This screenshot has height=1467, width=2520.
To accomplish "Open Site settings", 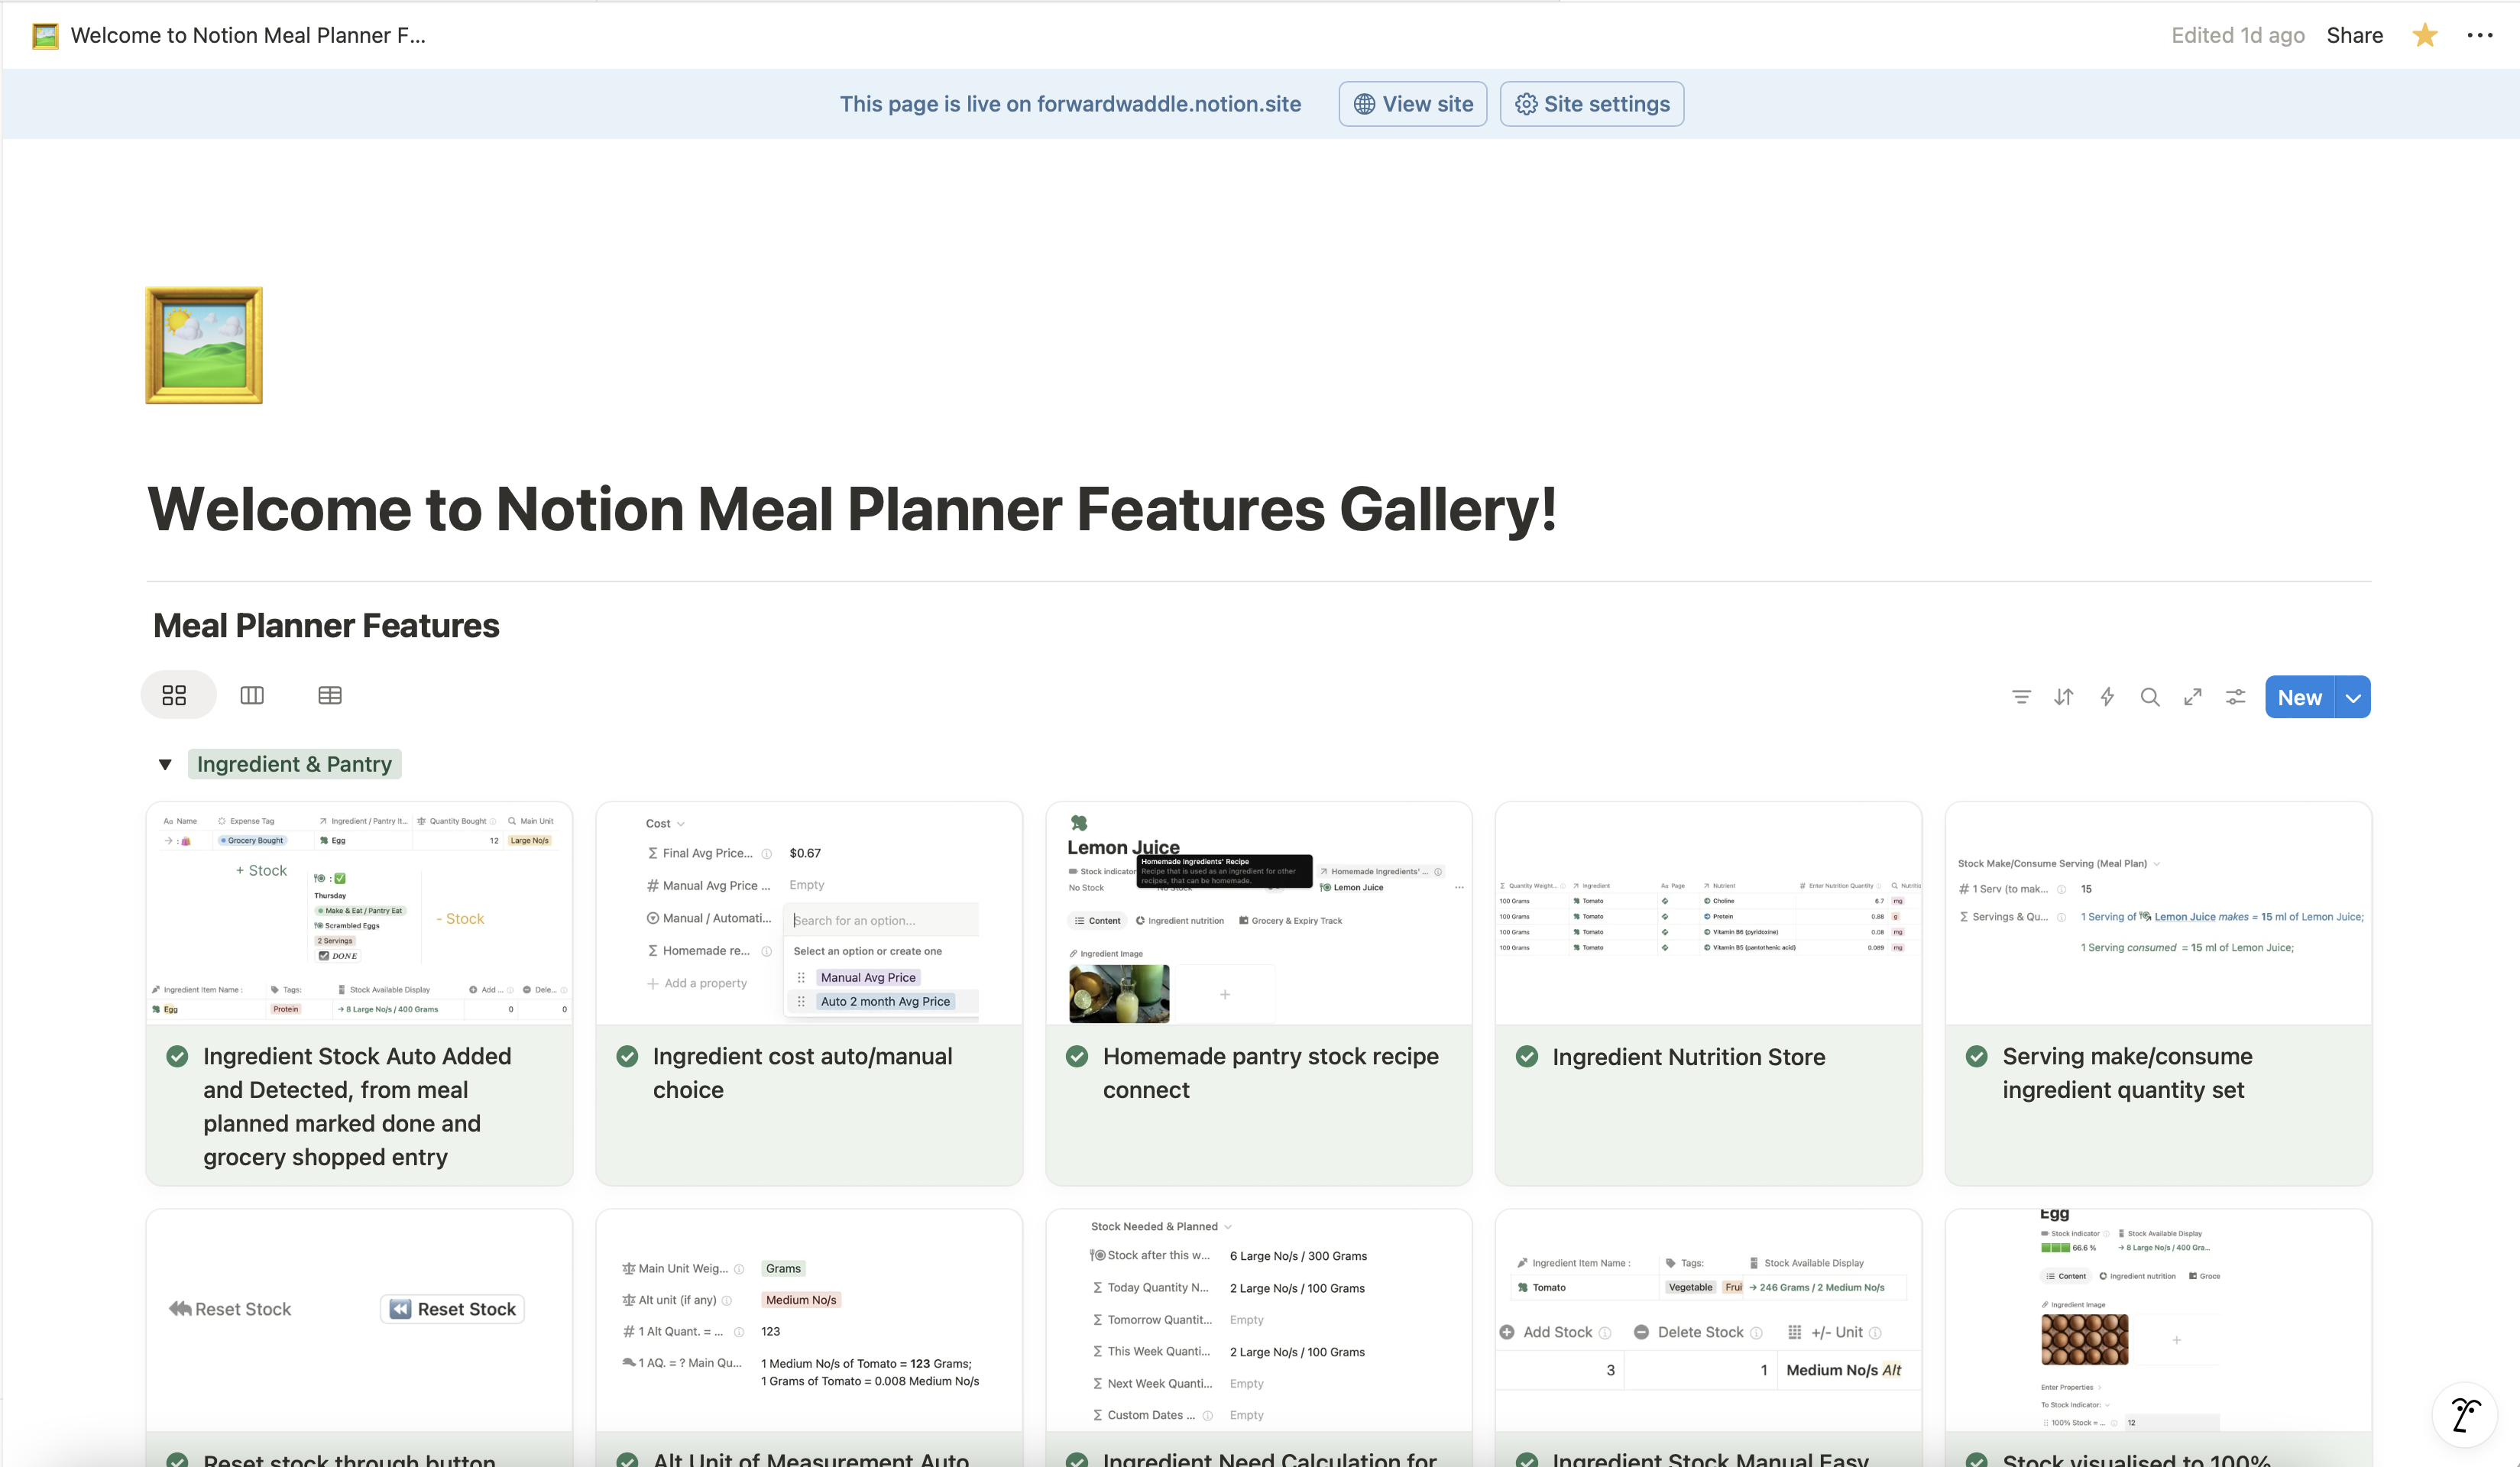I will (1592, 104).
